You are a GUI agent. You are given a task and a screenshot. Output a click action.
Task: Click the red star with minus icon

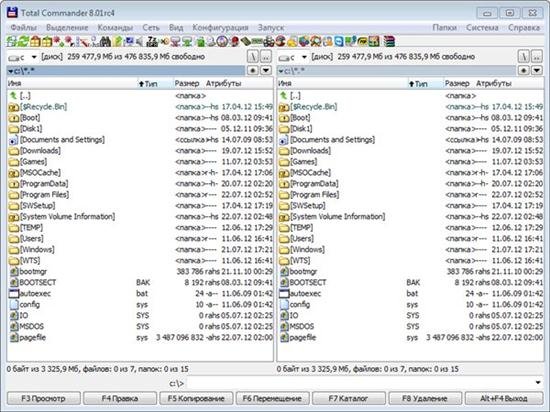point(70,41)
